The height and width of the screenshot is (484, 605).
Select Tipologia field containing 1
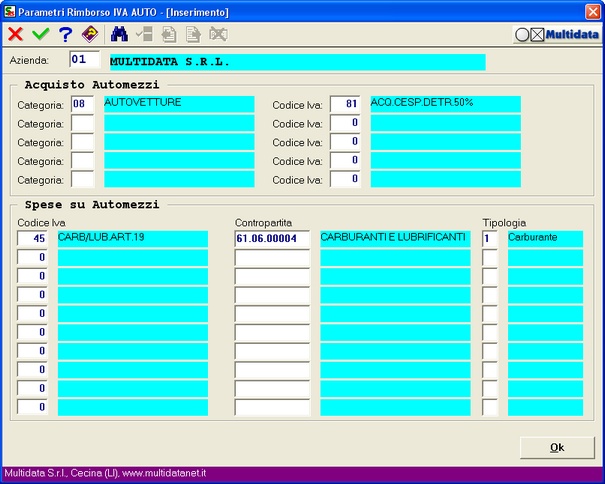[x=490, y=239]
